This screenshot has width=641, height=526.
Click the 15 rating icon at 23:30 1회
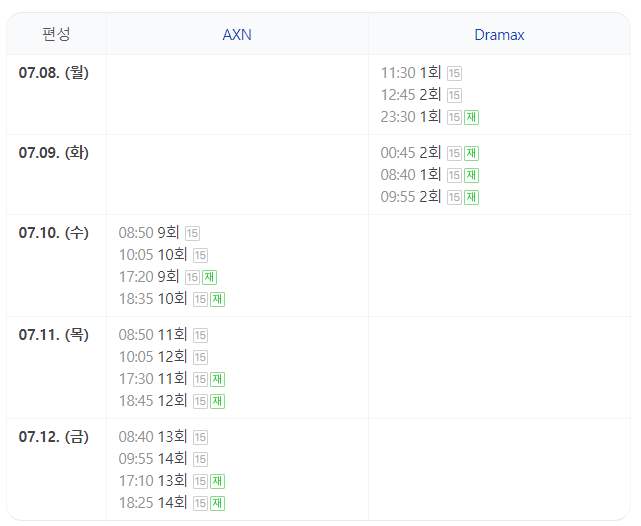coord(454,118)
